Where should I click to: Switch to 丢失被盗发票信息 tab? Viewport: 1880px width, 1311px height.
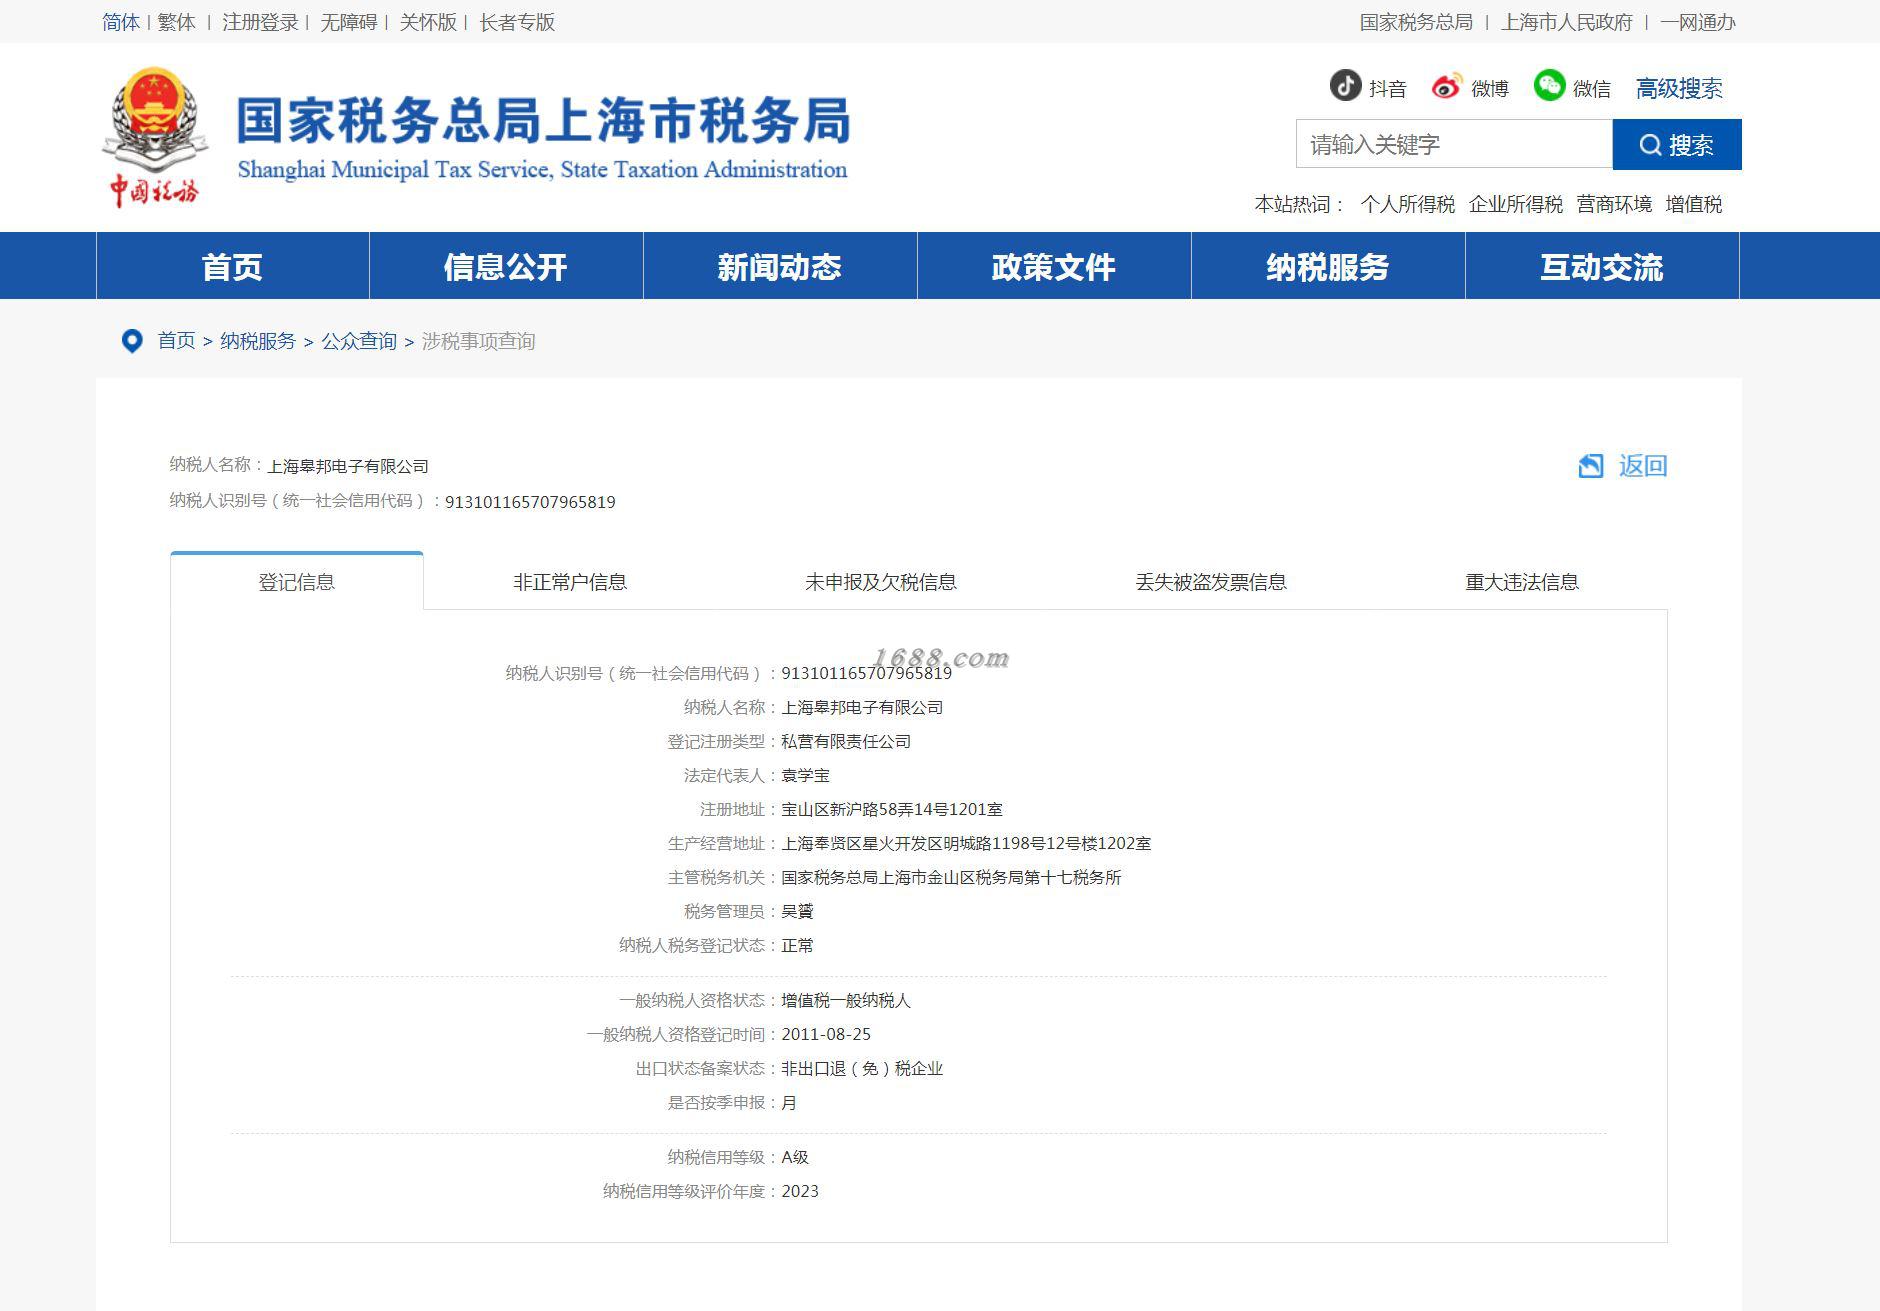(1211, 582)
